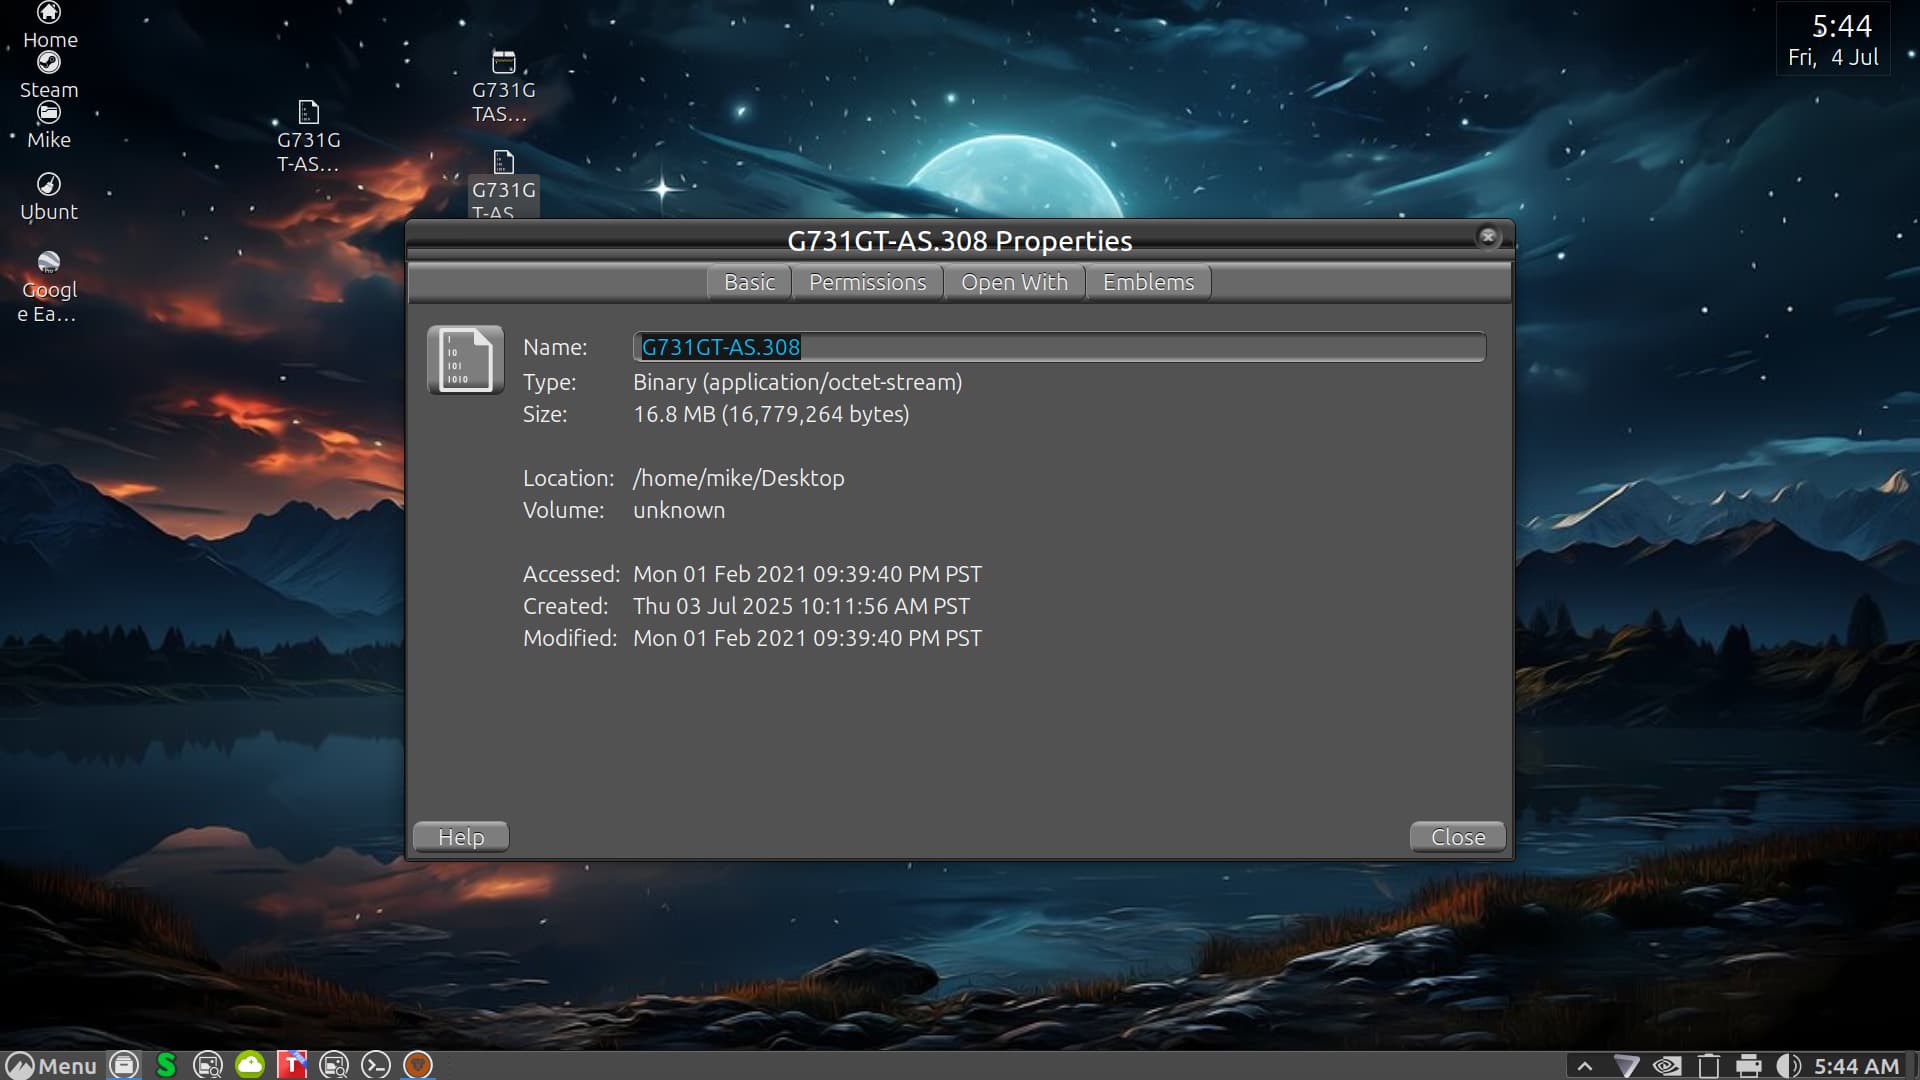
Task: Click the first image viewer taskbar icon
Action: (x=208, y=1066)
